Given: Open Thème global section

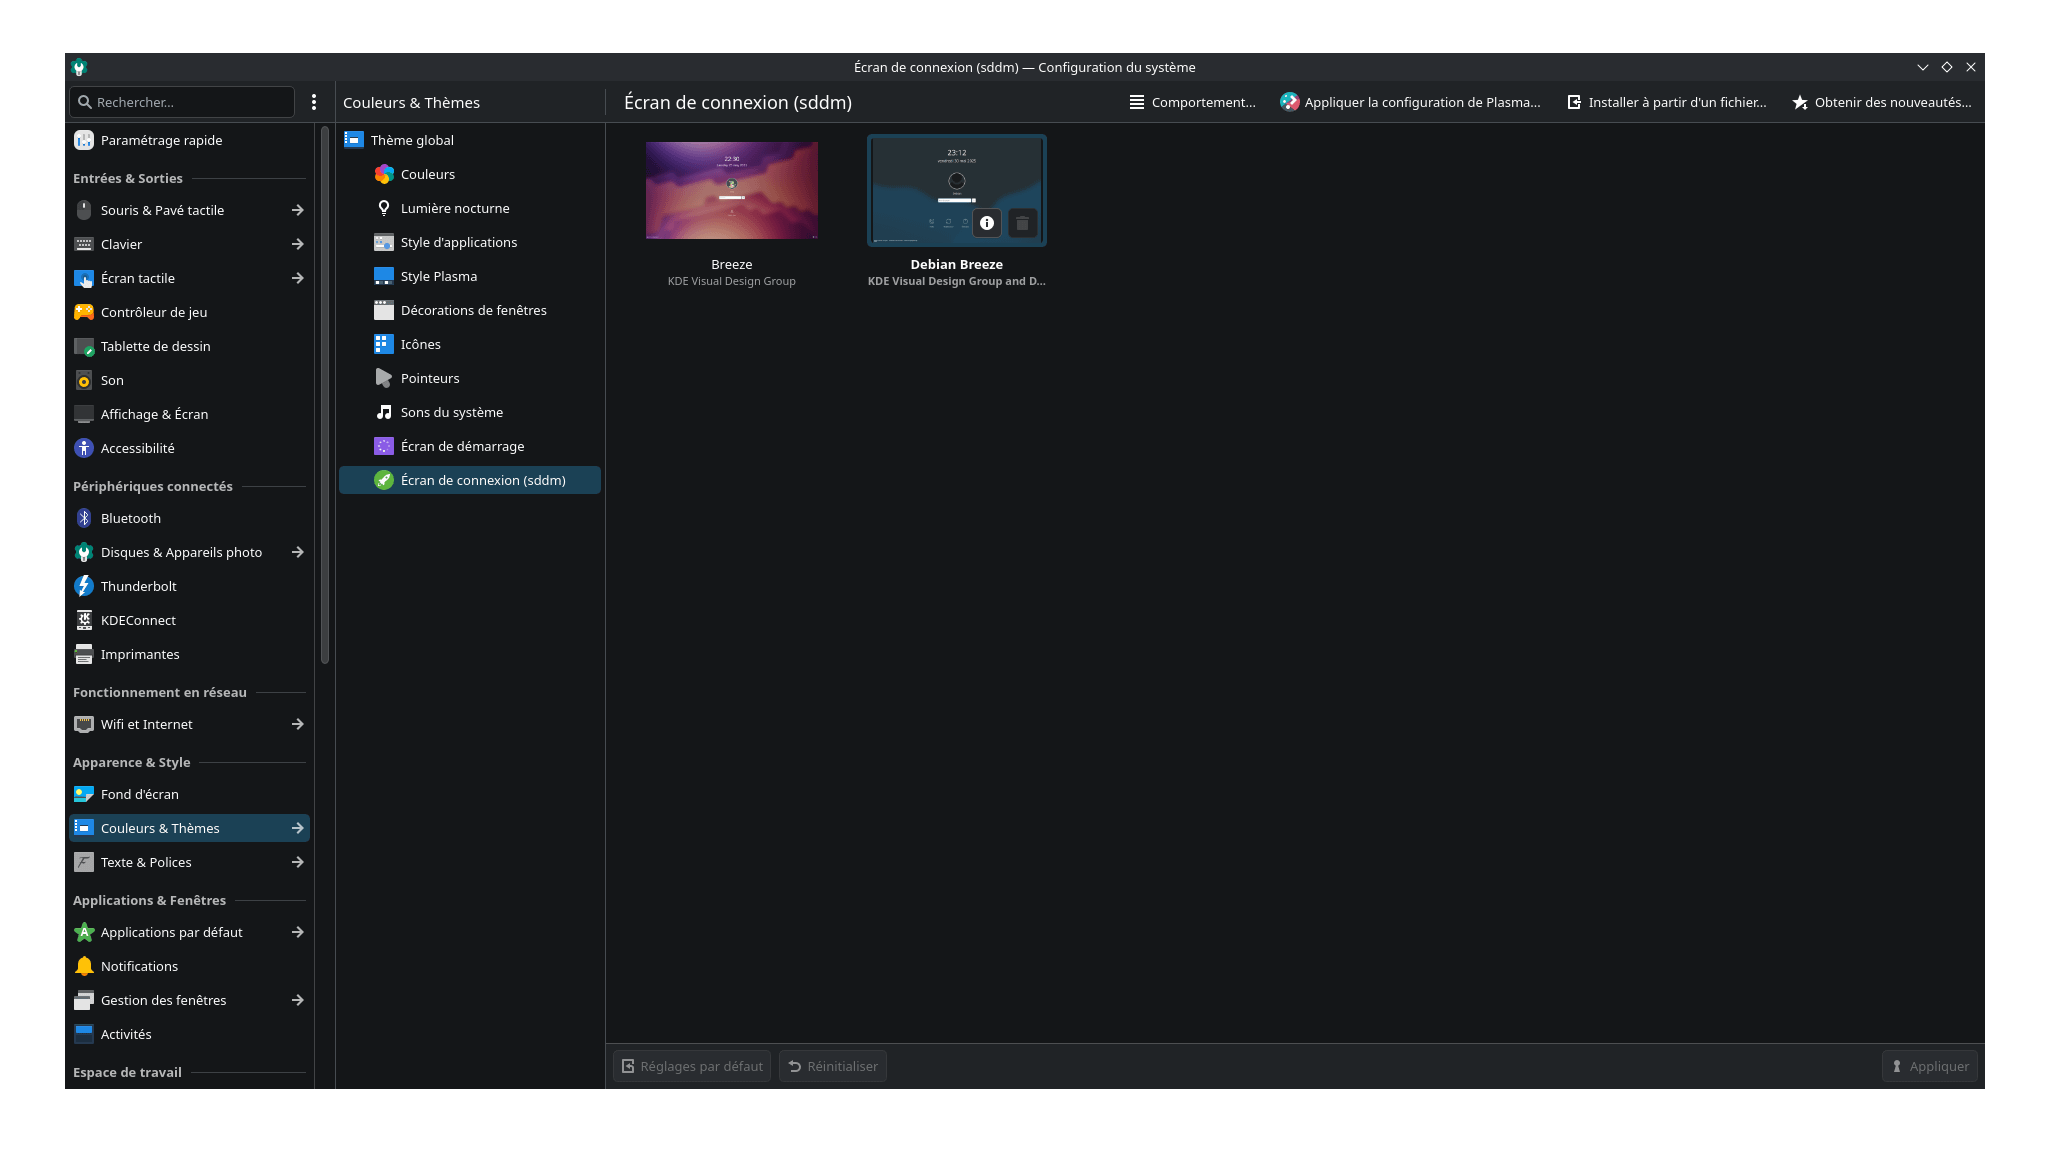Looking at the screenshot, I should point(470,140).
